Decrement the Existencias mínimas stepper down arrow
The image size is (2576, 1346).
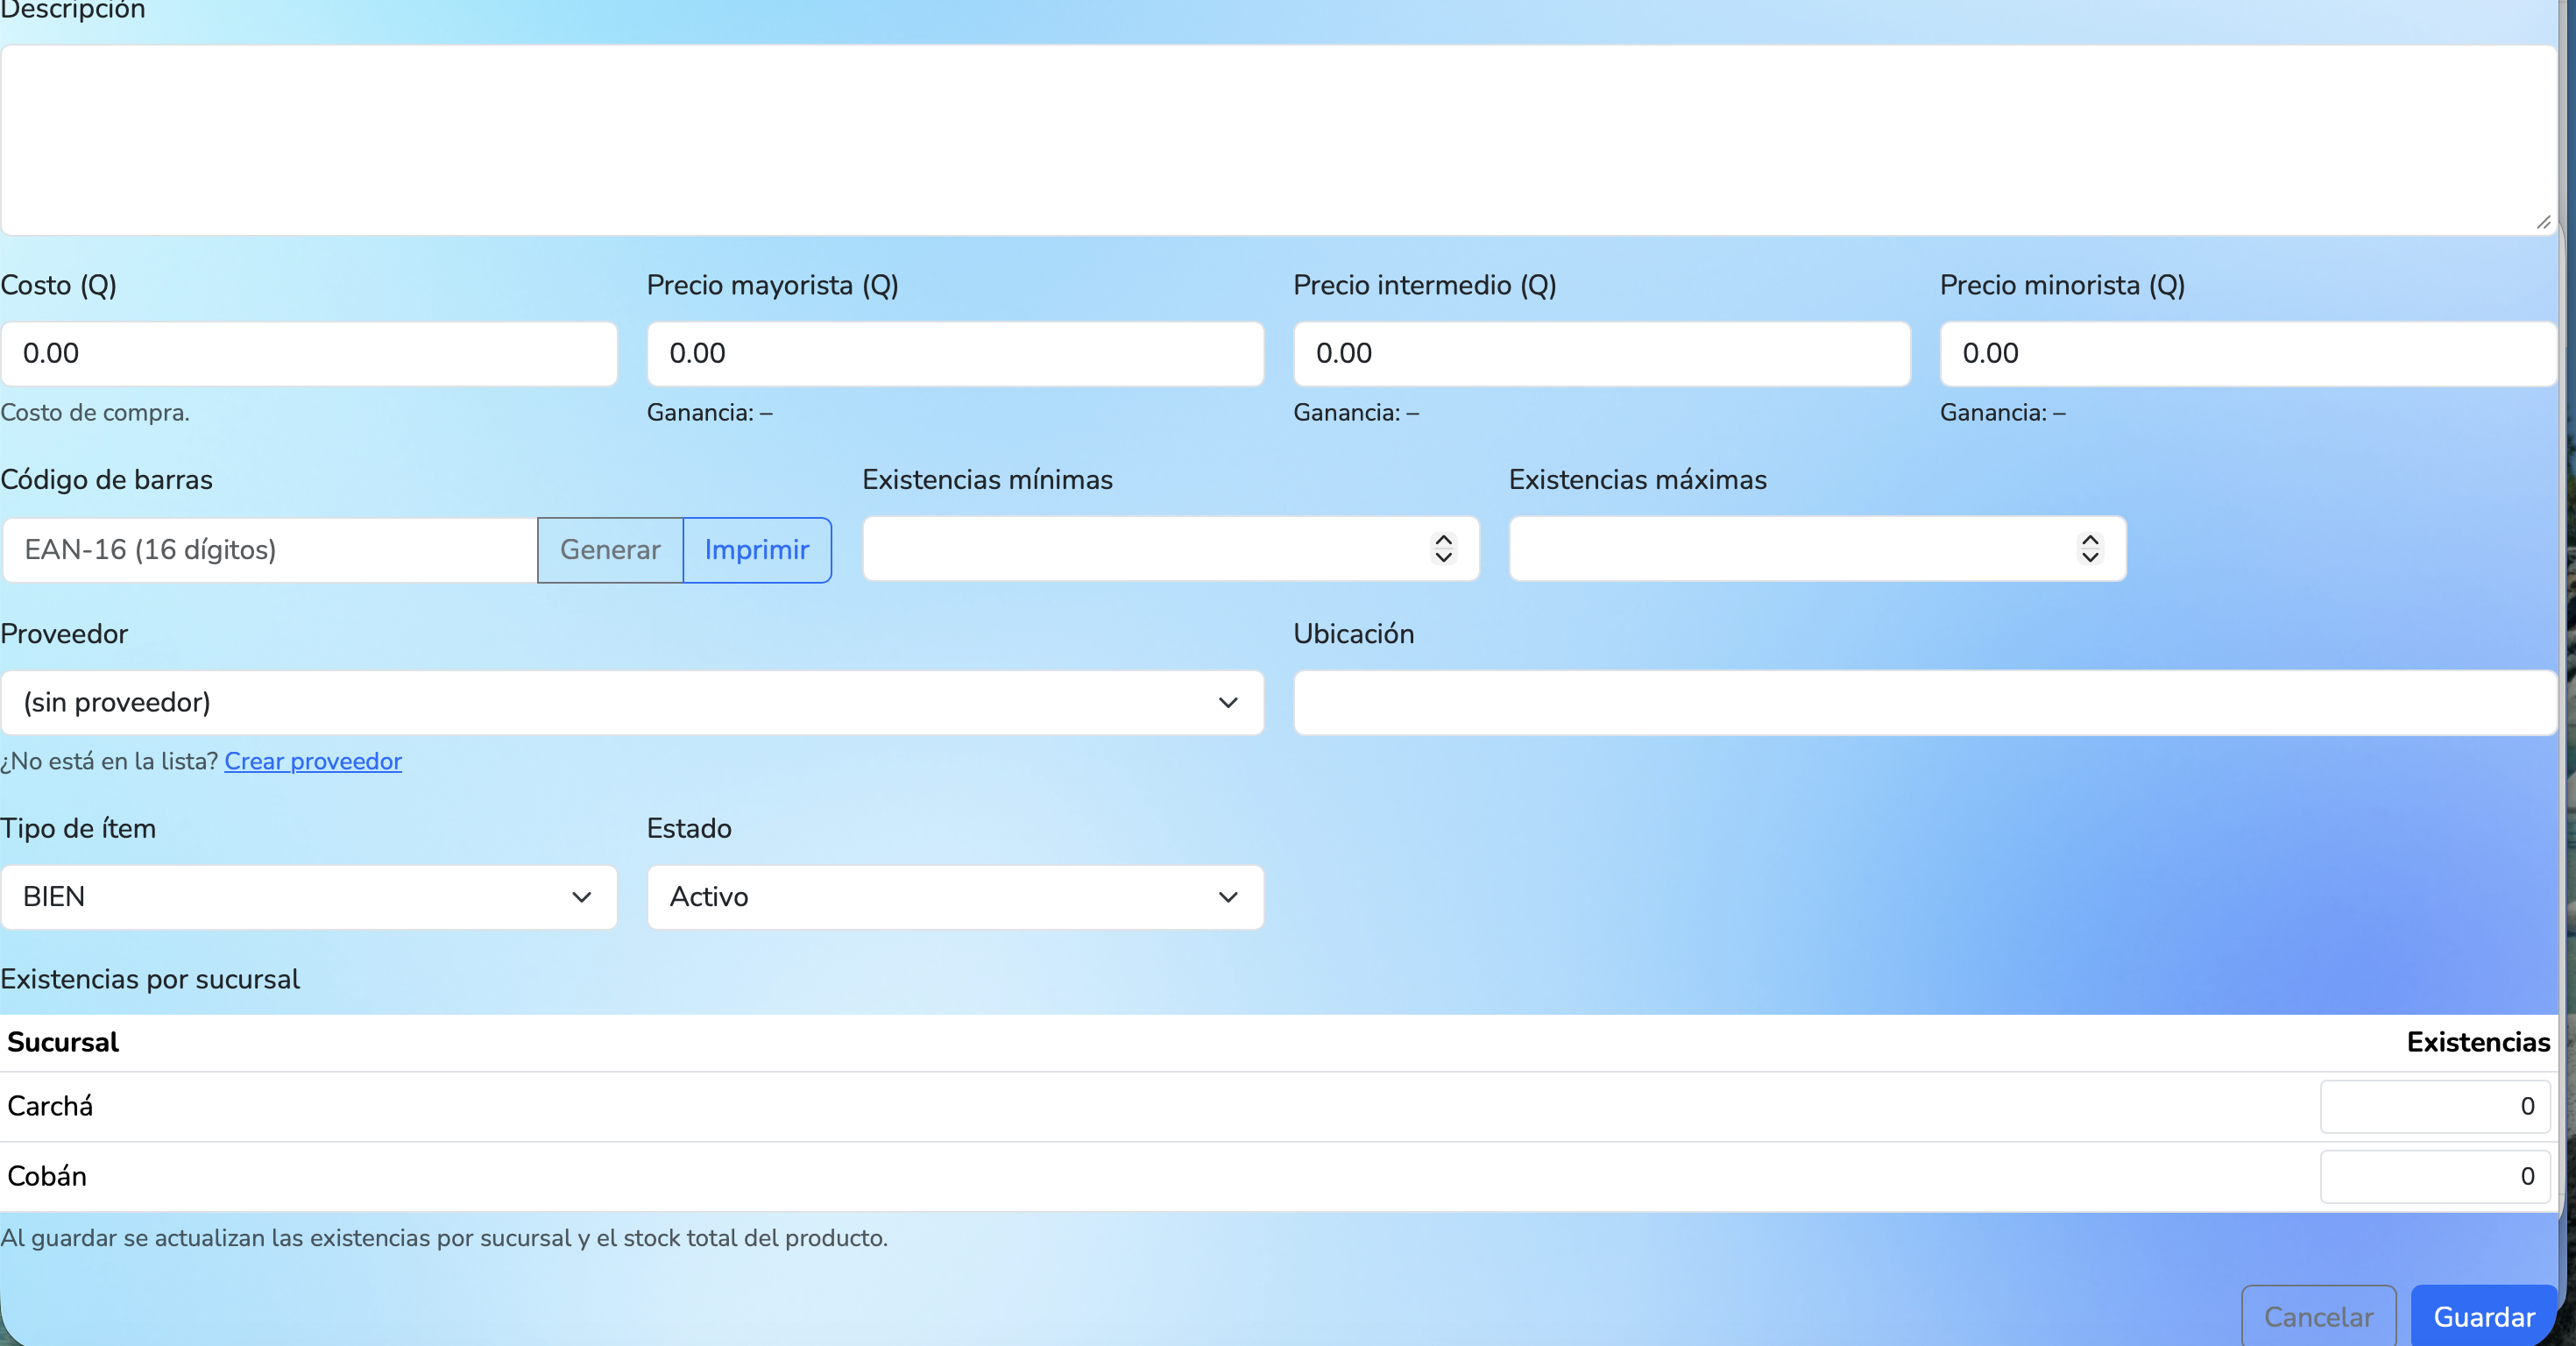click(x=1443, y=558)
